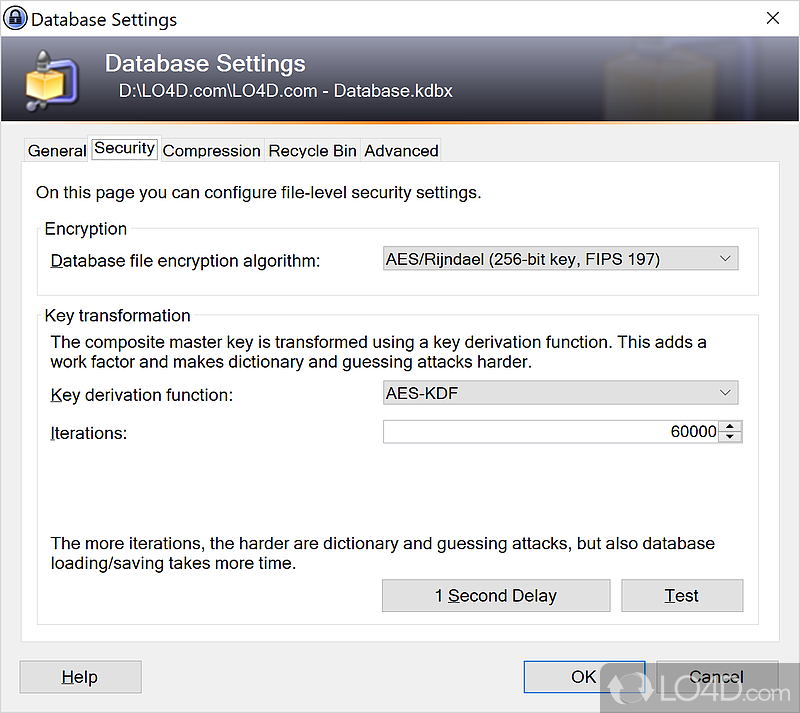Switch to the Advanced tab
800x713 pixels.
click(401, 151)
